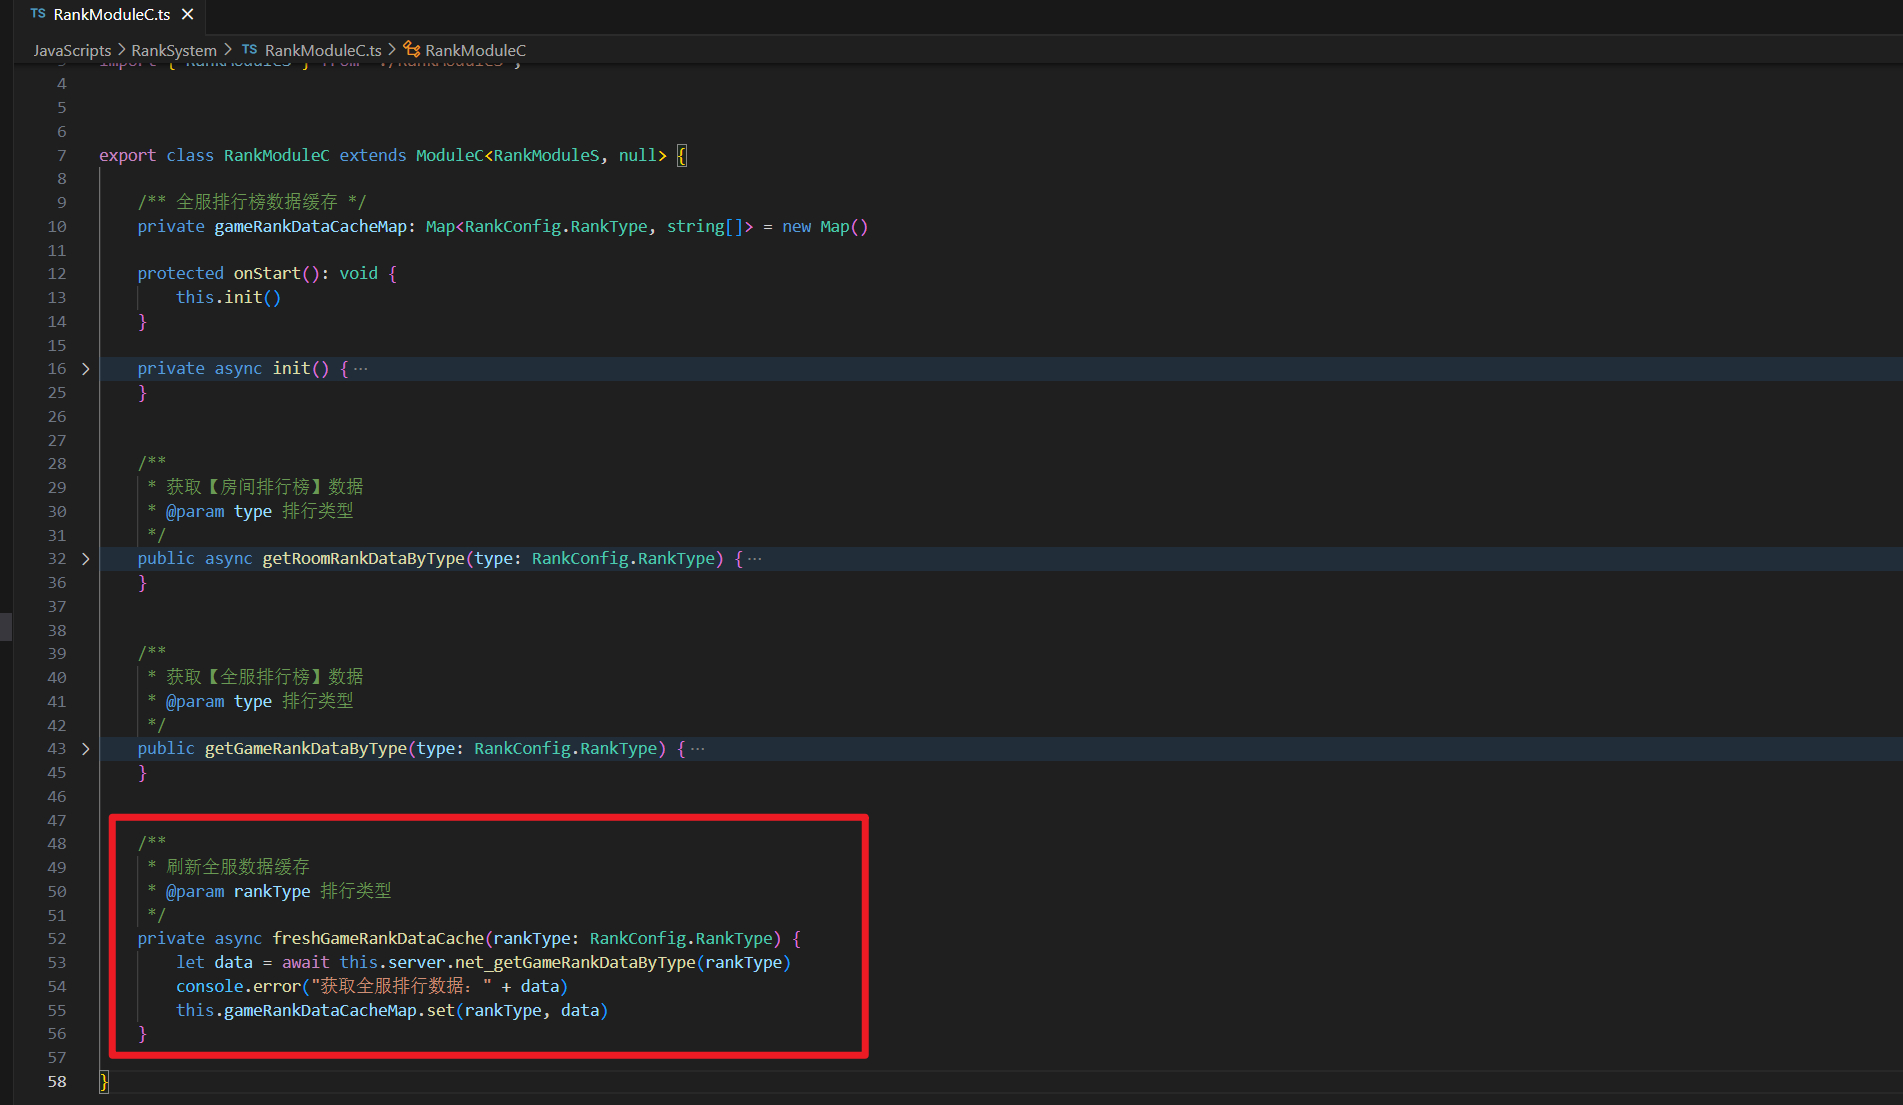This screenshot has width=1903, height=1105.
Task: Open RankModuleC.ts breadcrumb file entry
Action: point(323,50)
